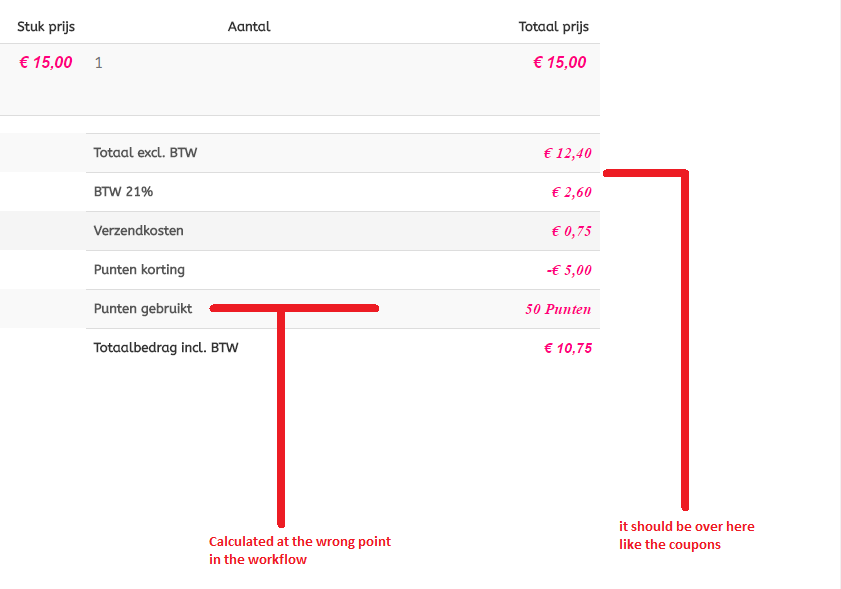Click the Aantal column header
This screenshot has width=841, height=589.
click(x=249, y=26)
